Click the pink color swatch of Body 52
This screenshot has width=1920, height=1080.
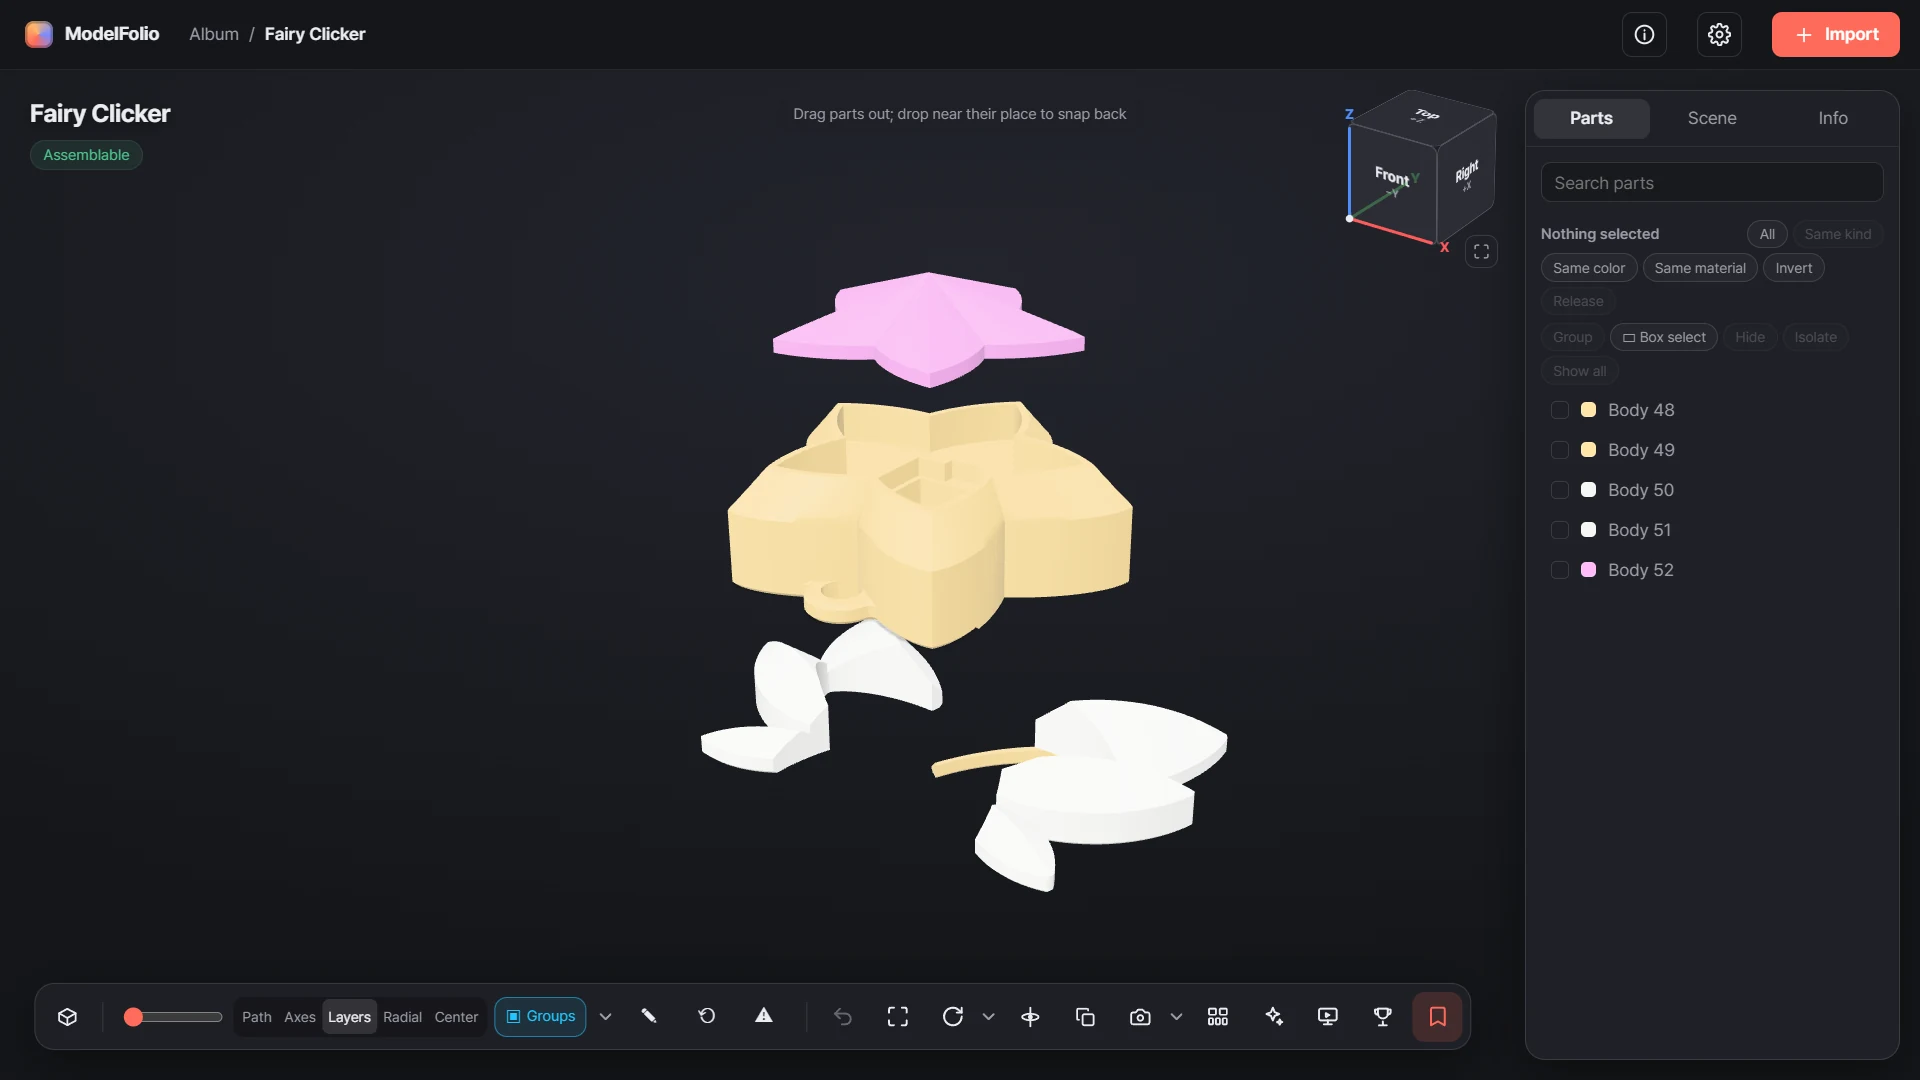(x=1588, y=570)
